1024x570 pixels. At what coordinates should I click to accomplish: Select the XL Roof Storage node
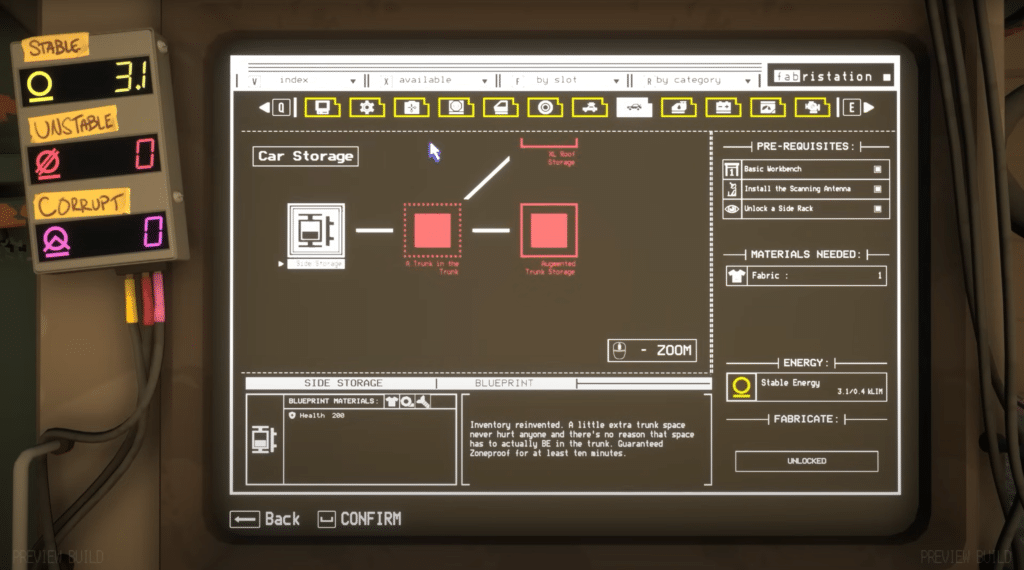[549, 144]
